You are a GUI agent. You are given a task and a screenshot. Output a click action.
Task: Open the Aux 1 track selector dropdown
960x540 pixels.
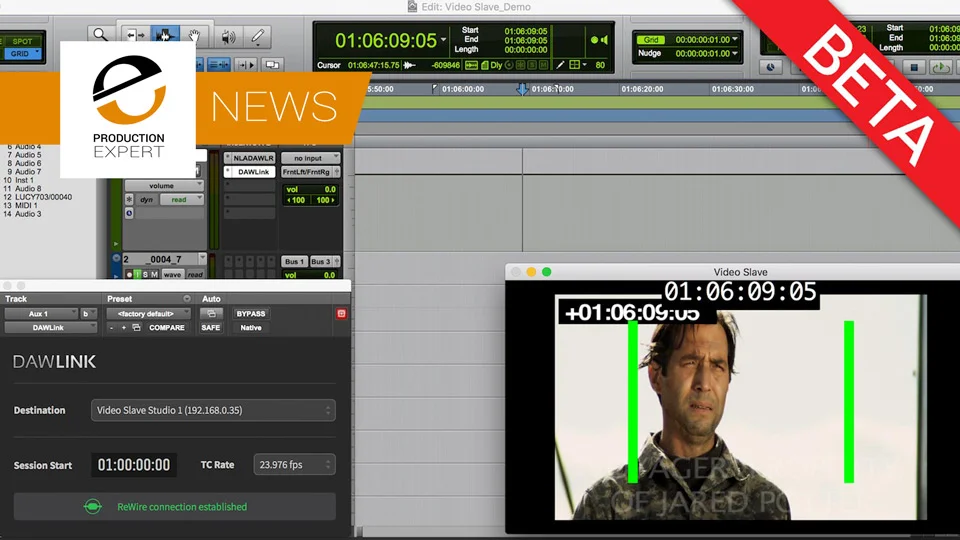[x=41, y=313]
